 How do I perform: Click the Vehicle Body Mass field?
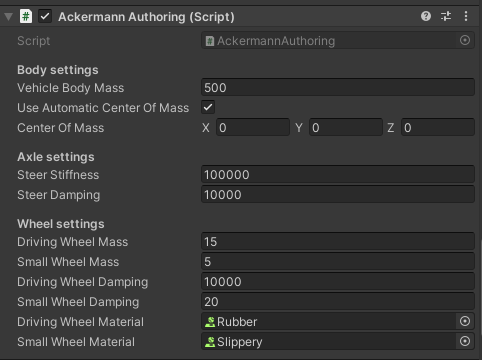[338, 87]
